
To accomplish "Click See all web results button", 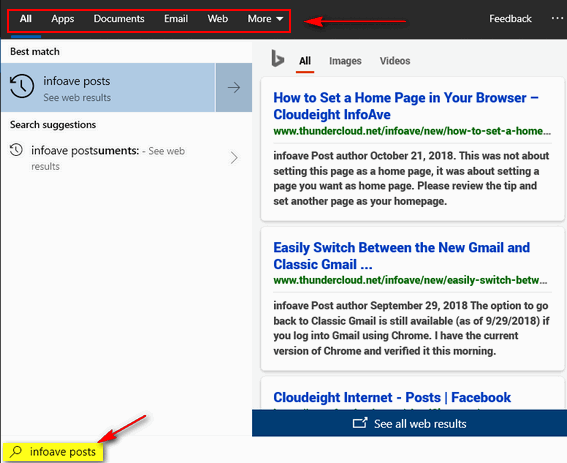I will click(x=409, y=423).
